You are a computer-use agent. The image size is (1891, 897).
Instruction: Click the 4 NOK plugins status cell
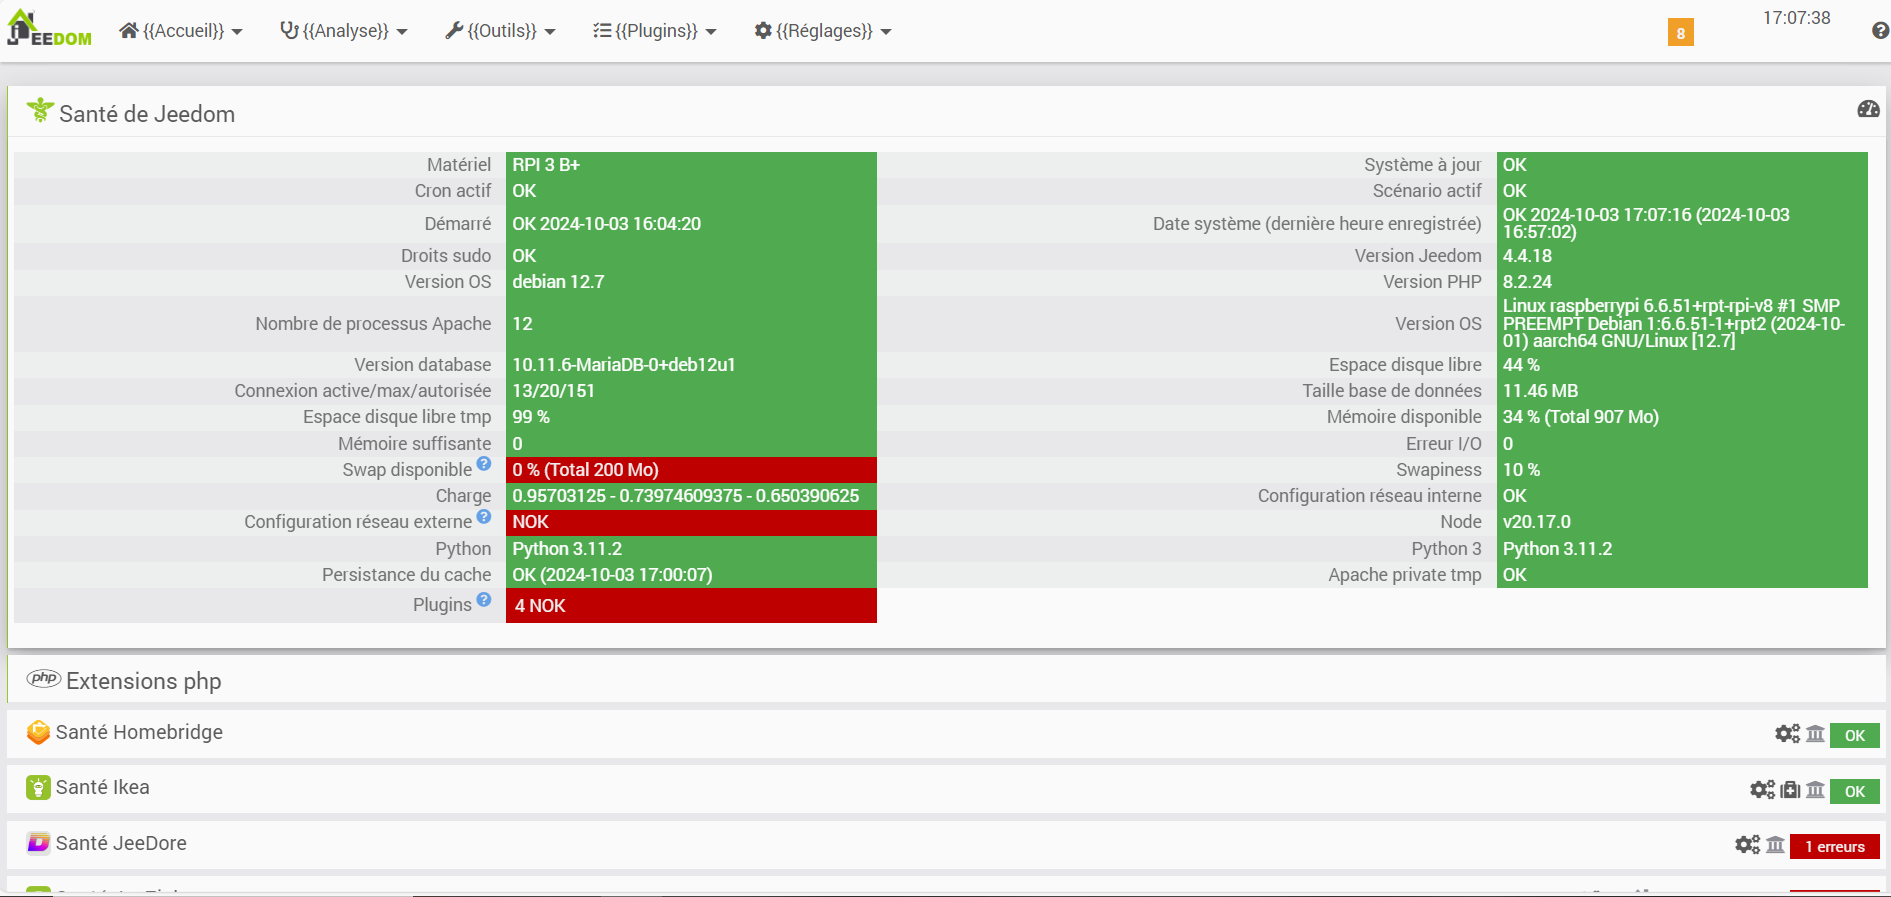691,606
